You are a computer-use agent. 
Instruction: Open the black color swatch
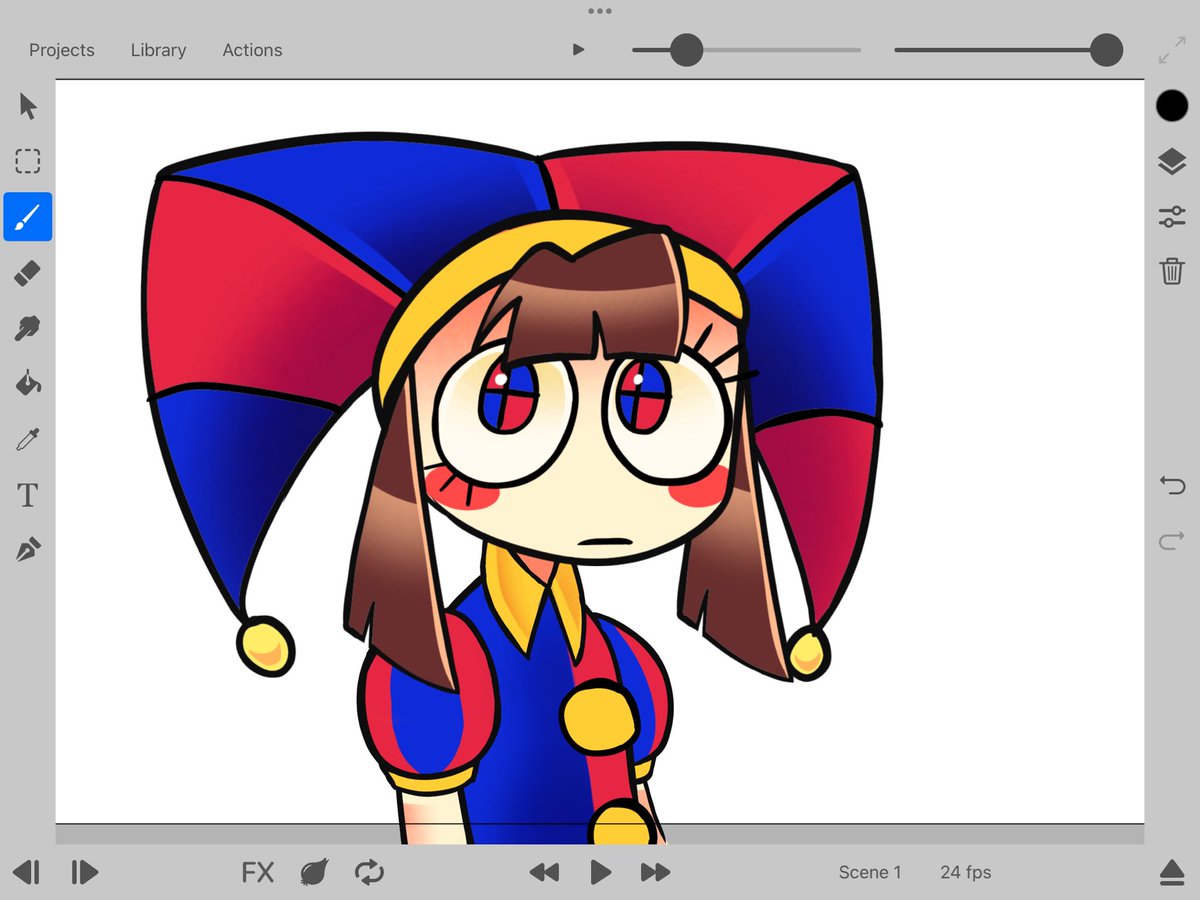(x=1172, y=106)
